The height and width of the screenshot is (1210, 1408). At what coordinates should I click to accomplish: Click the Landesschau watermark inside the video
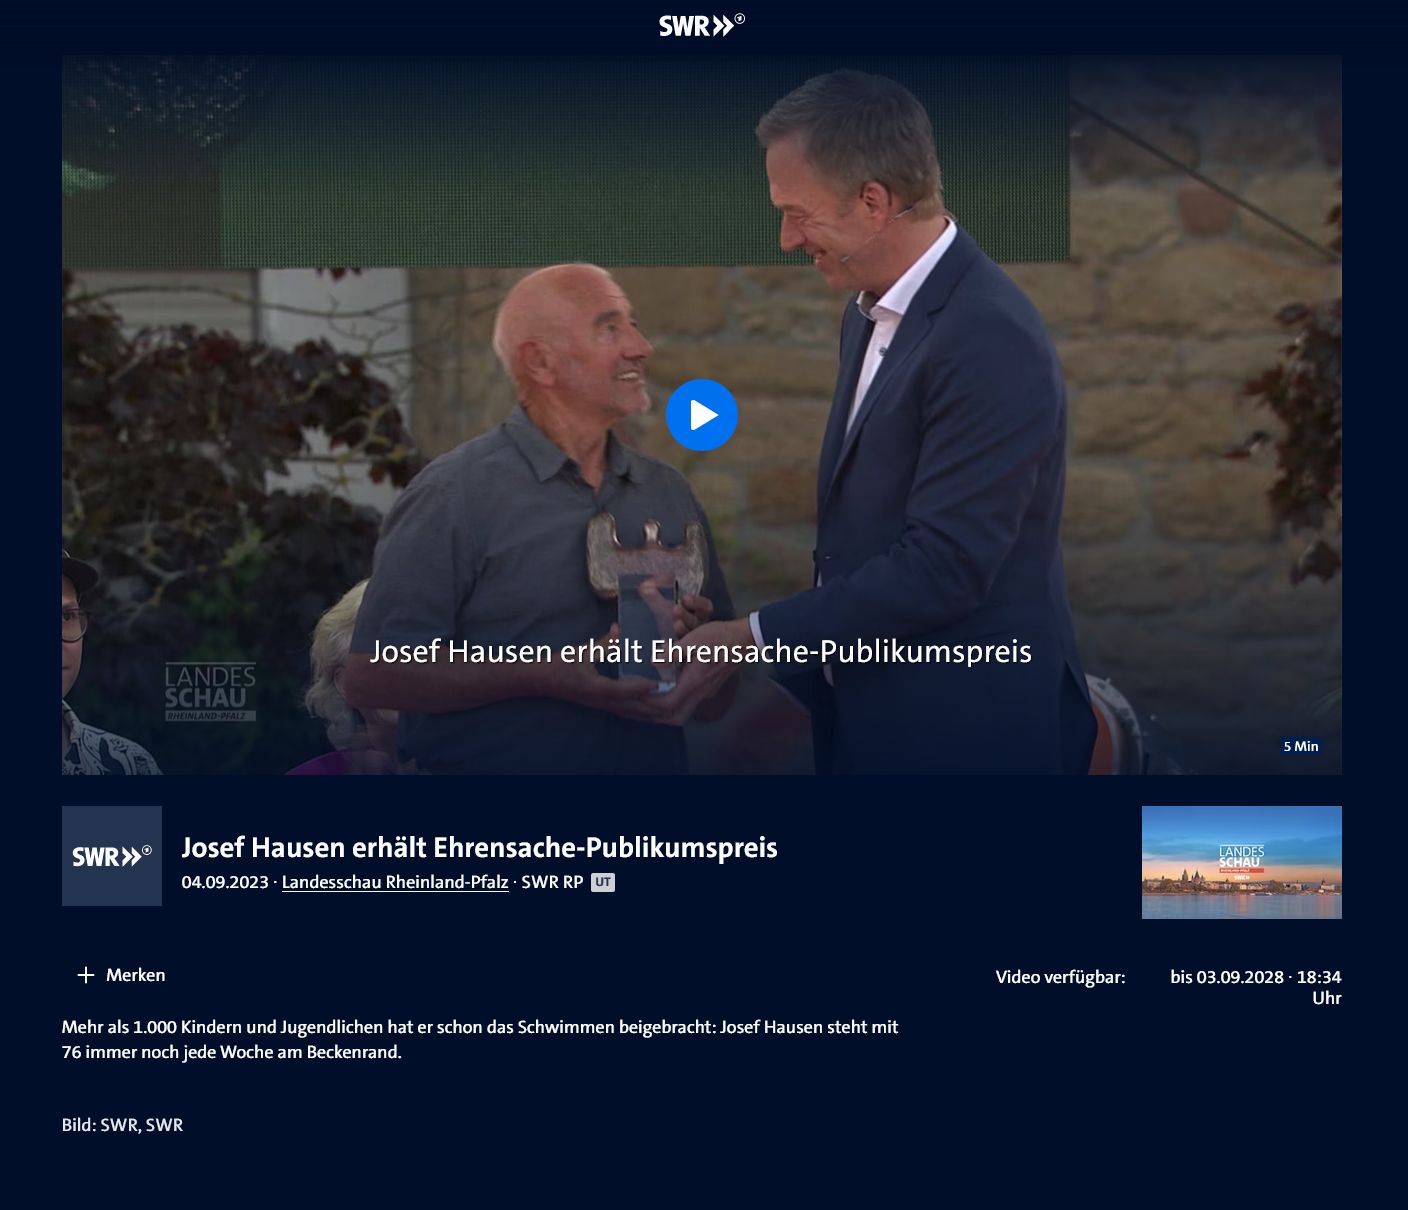click(x=210, y=691)
